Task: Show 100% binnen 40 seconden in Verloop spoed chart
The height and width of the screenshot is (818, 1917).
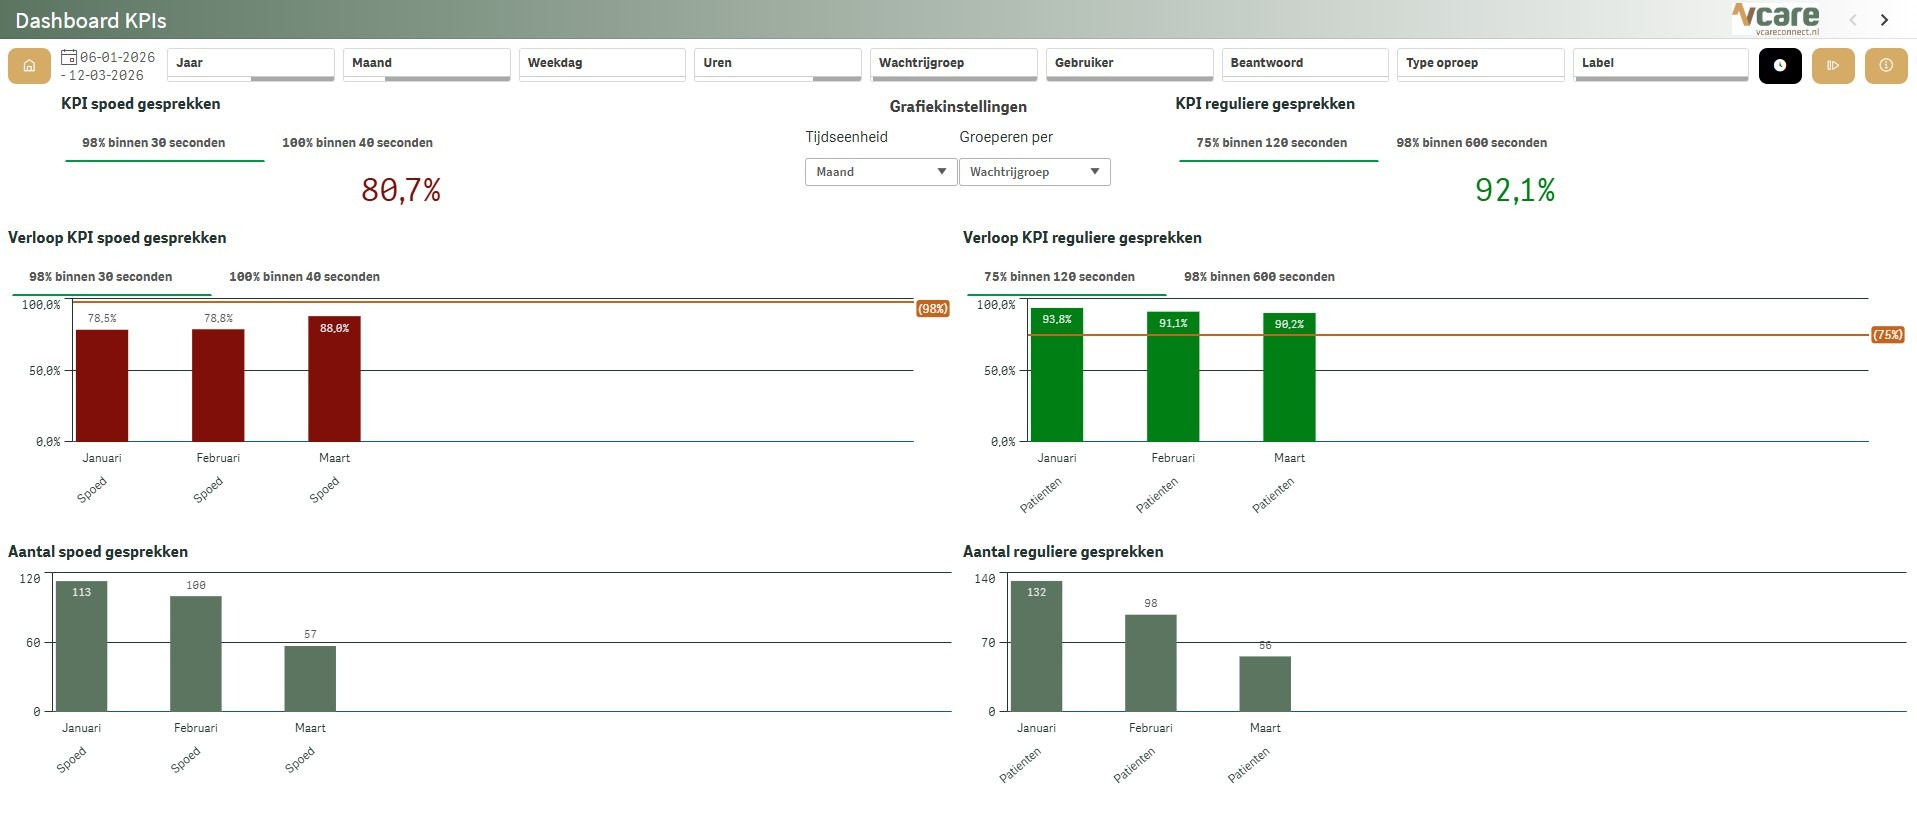Action: (304, 277)
